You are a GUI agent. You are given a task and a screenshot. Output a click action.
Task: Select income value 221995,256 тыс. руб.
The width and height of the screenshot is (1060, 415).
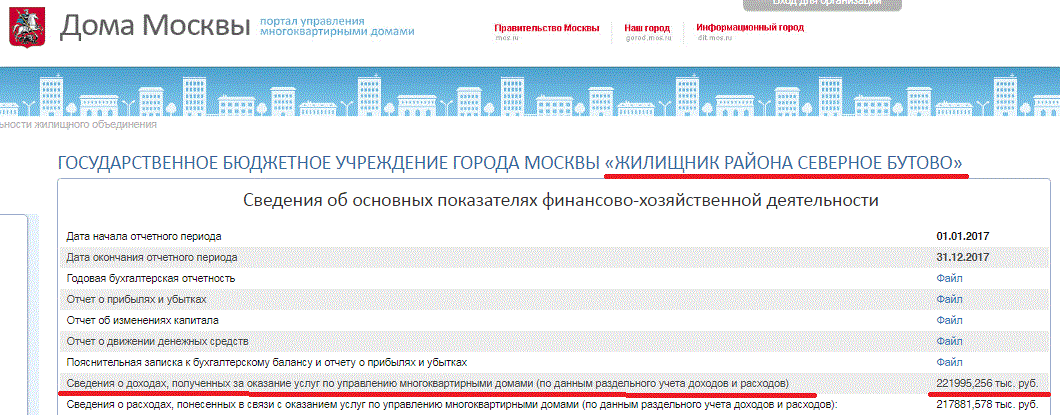987,383
